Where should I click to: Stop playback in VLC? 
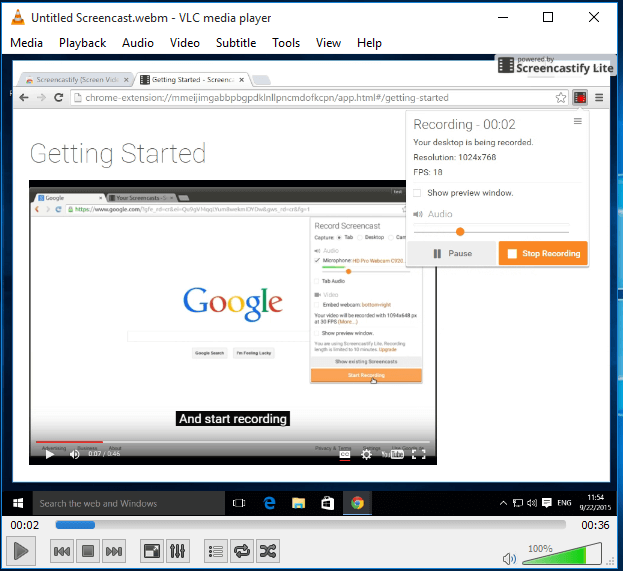[x=88, y=551]
